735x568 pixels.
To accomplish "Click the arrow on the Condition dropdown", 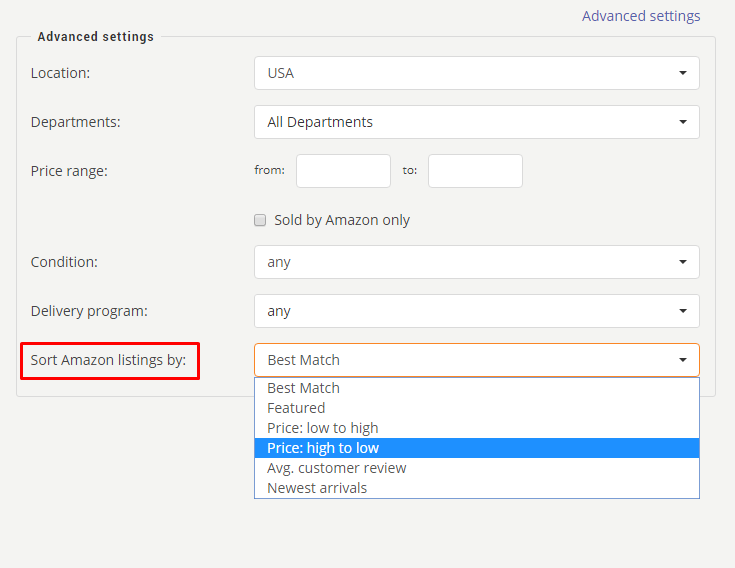I will (683, 262).
